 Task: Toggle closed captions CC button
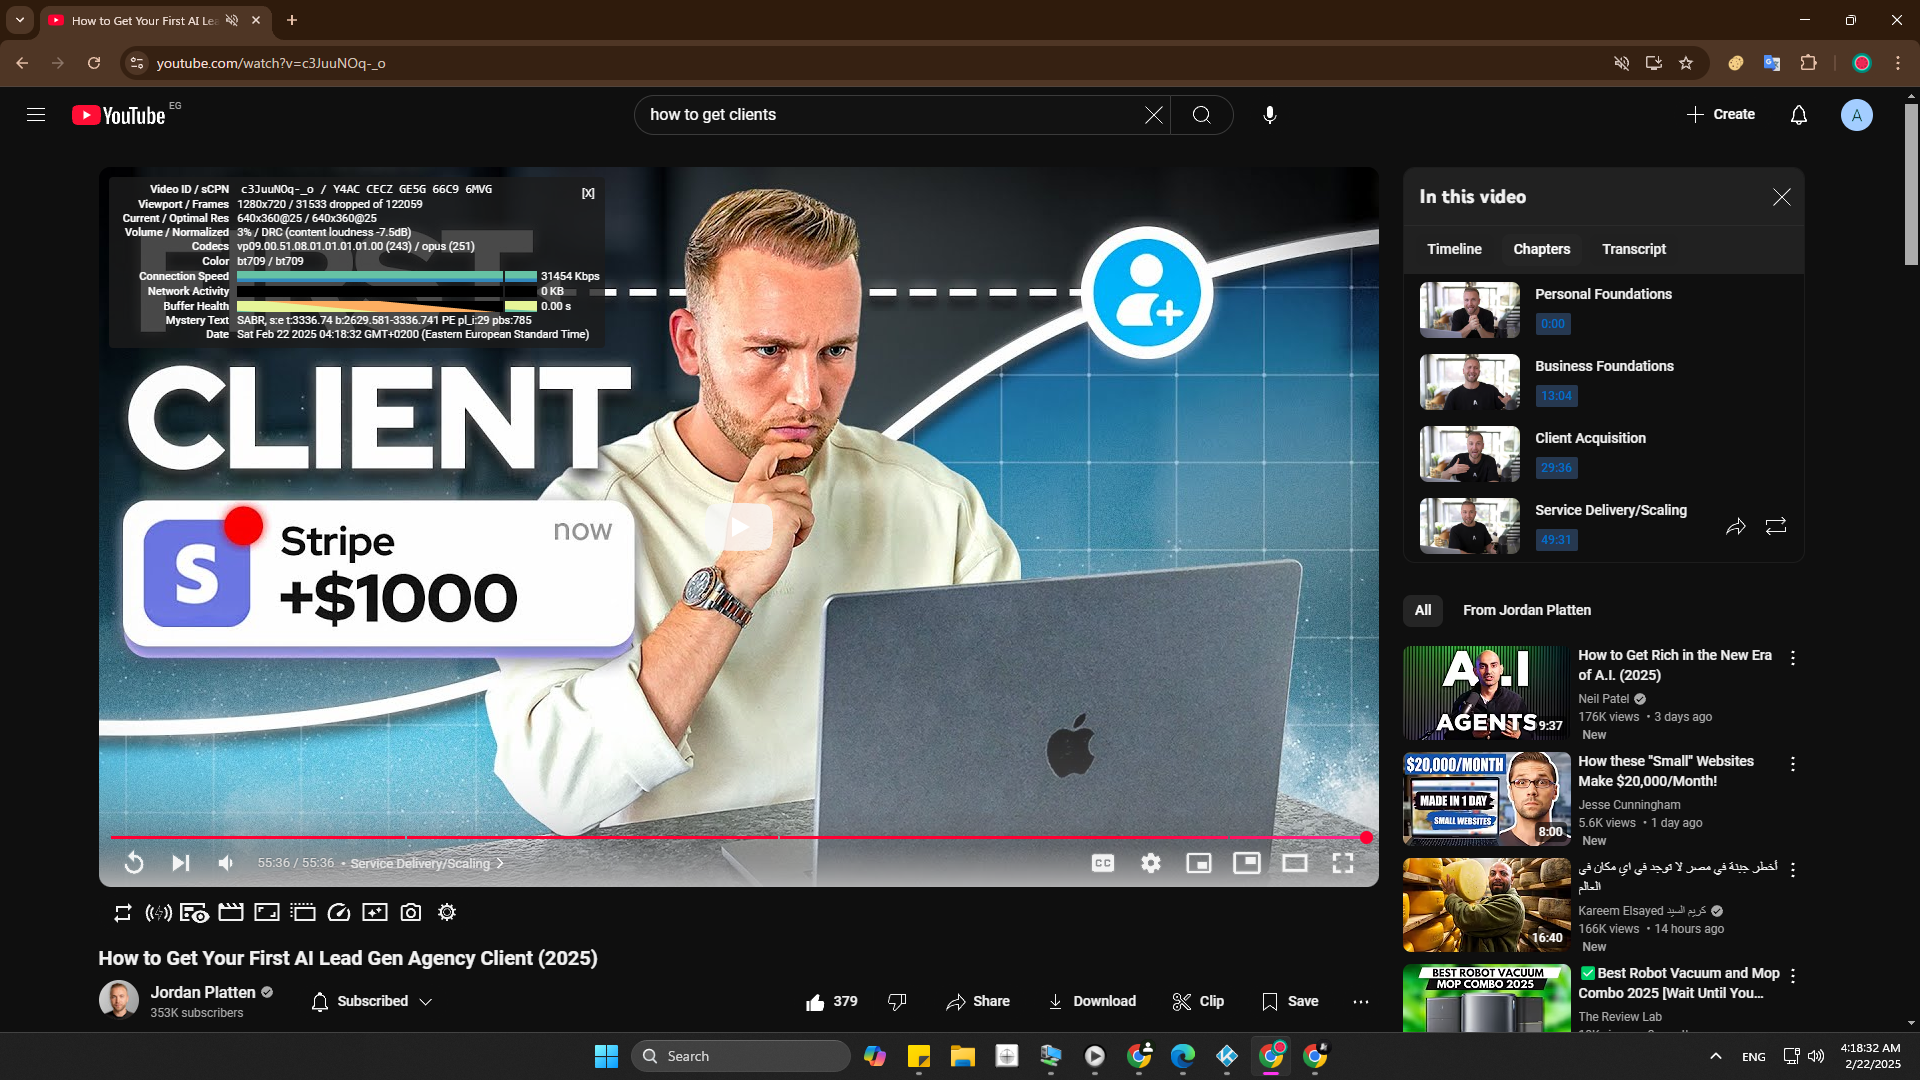point(1103,863)
